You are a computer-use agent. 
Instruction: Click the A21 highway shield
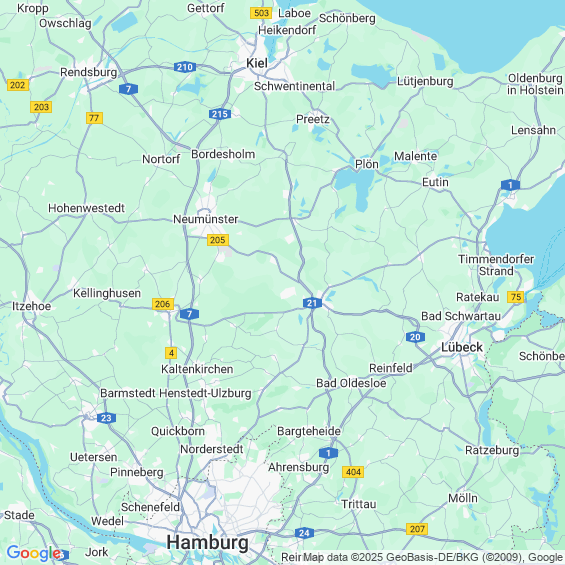pyautogui.click(x=312, y=303)
